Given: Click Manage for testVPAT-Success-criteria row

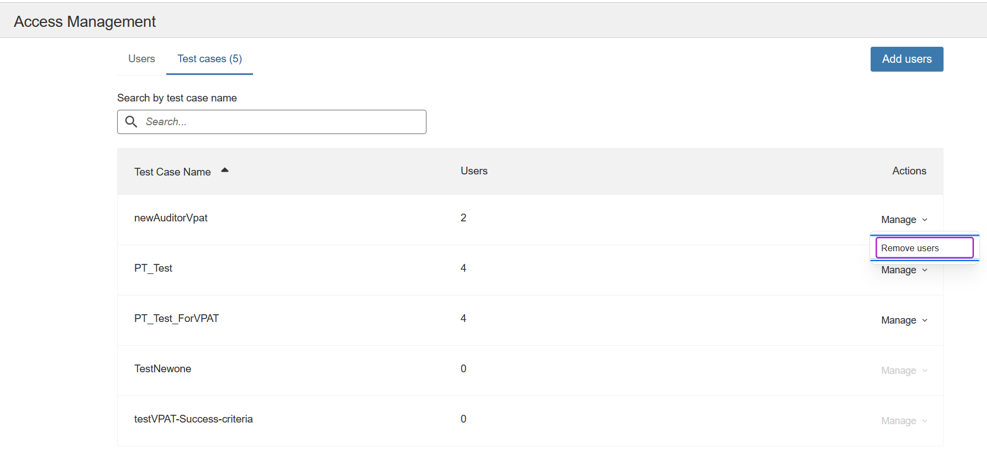Looking at the screenshot, I should pos(904,421).
